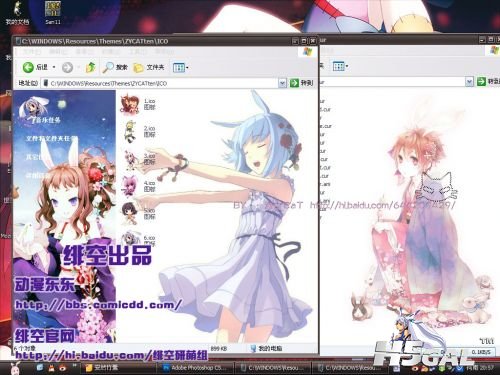This screenshot has width=500, height=375.
Task: Expand address dropdown in the cur window
Action: click(x=469, y=81)
